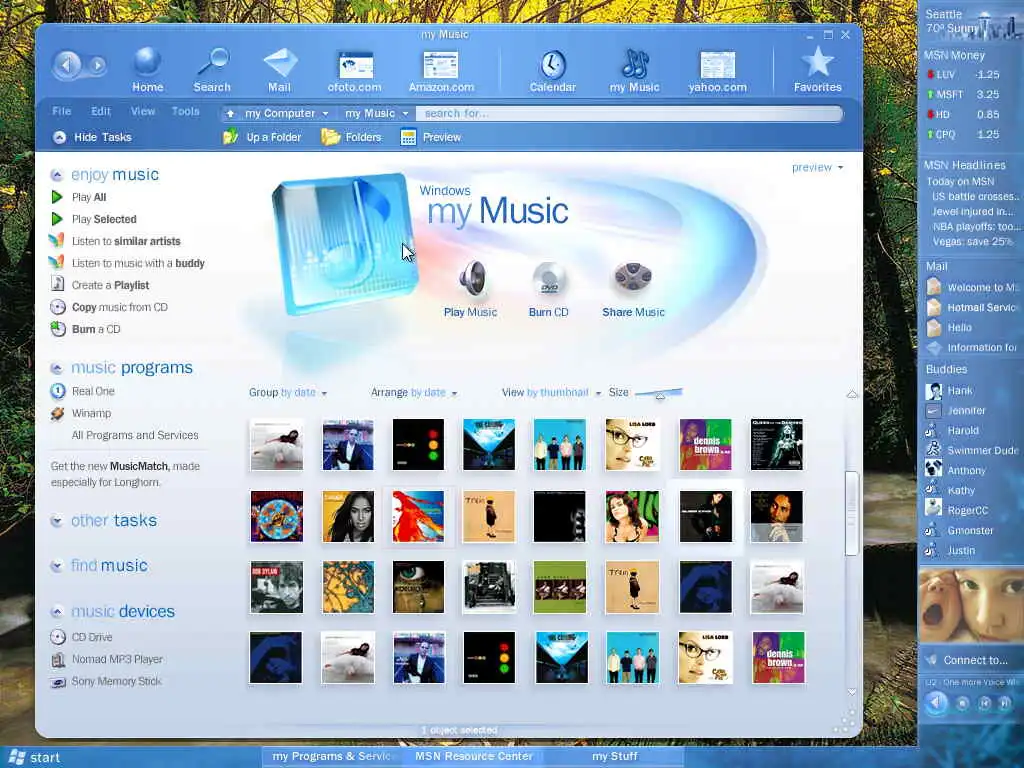1024x768 pixels.
Task: Open the View by thumbnail dropdown
Action: pos(551,392)
